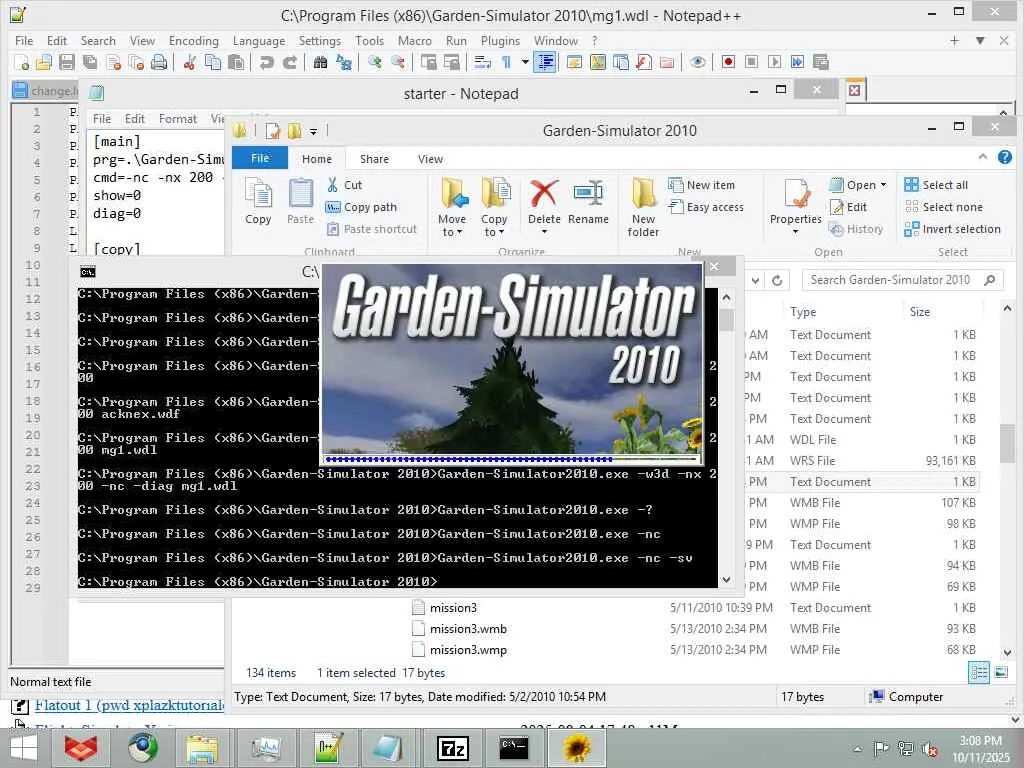Click the Open file icon in Notepad++ toolbar
Screen dimensions: 1024x768
43,62
